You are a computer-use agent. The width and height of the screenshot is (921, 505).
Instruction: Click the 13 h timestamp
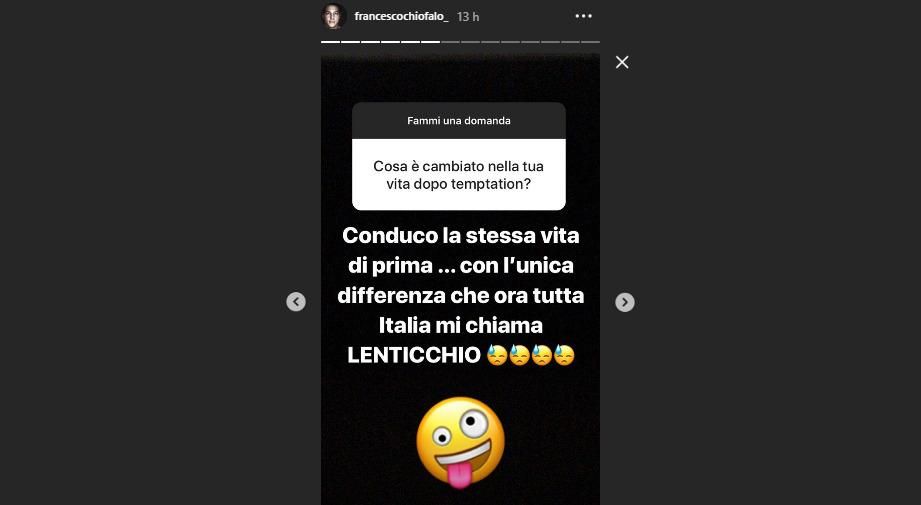(468, 17)
